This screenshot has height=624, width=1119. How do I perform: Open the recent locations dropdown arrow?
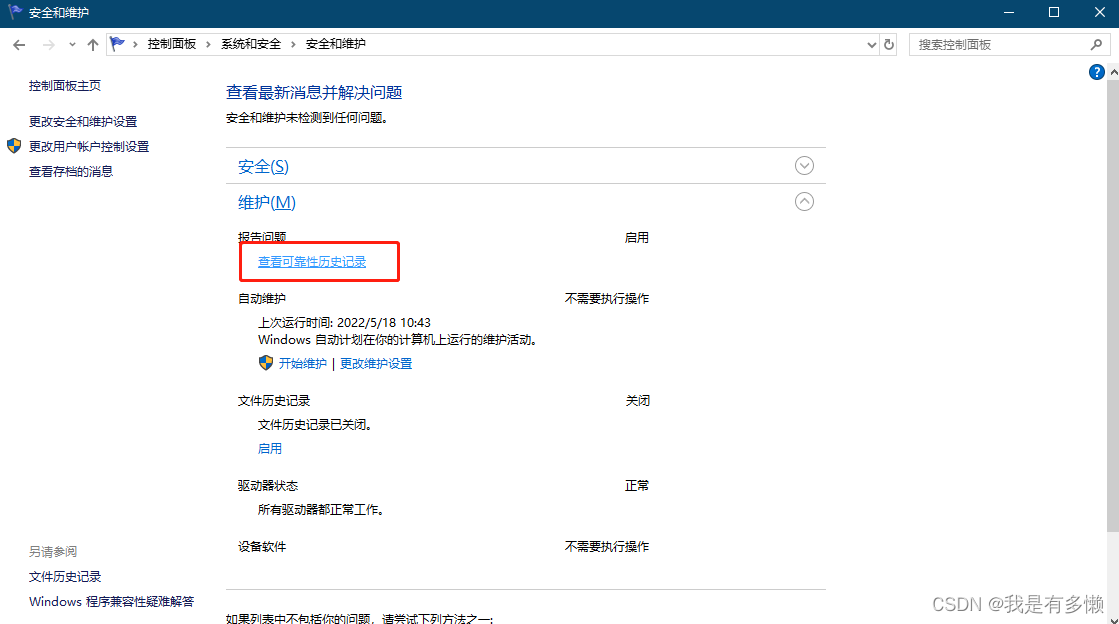(x=72, y=45)
